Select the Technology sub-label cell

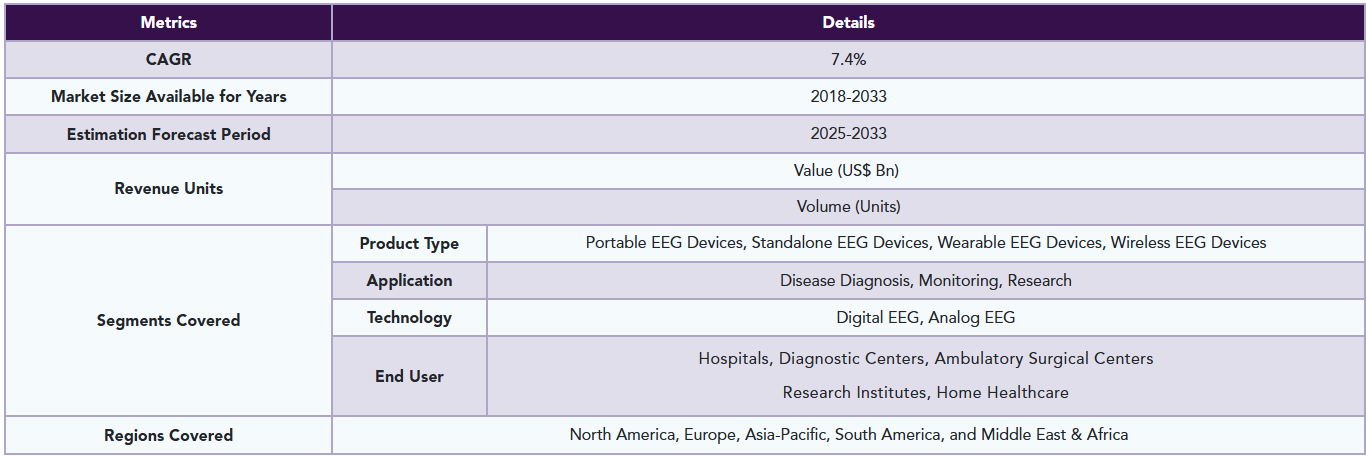[409, 317]
